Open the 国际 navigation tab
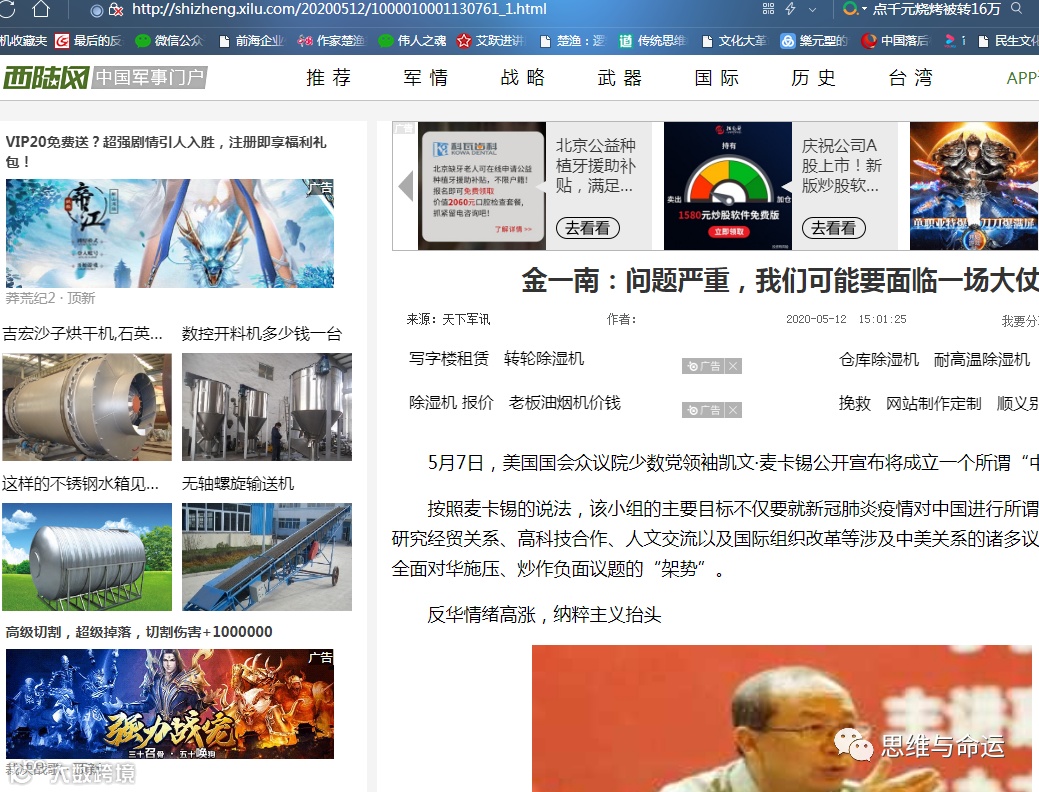 (x=716, y=78)
